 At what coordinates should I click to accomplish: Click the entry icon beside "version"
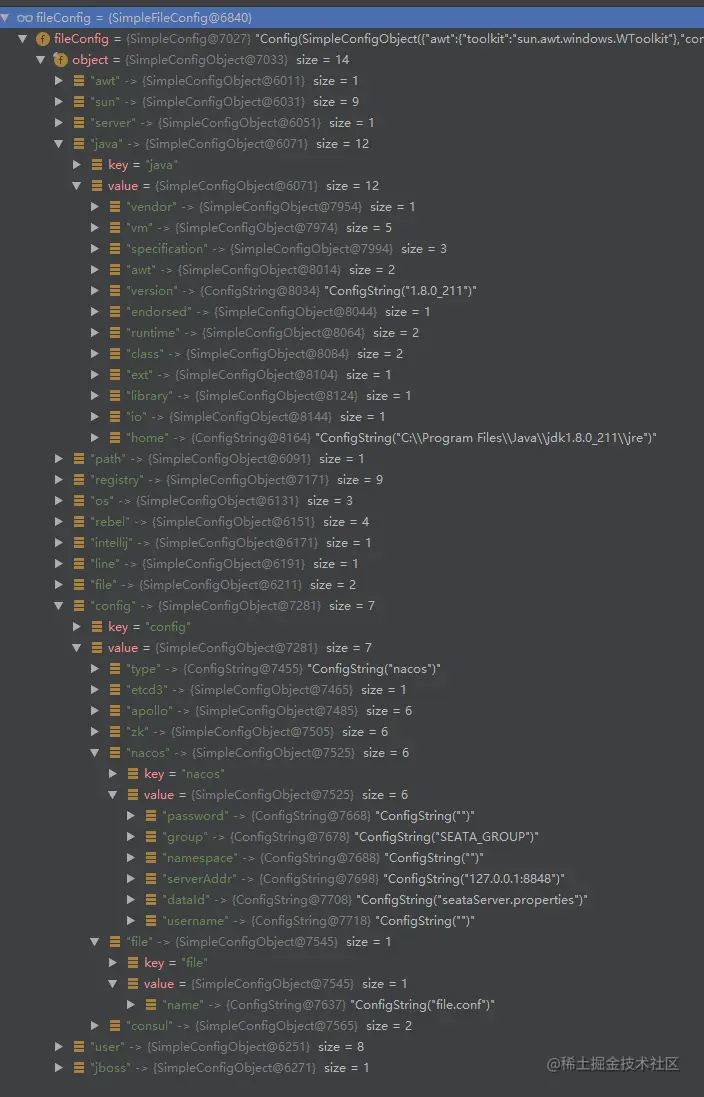(115, 290)
